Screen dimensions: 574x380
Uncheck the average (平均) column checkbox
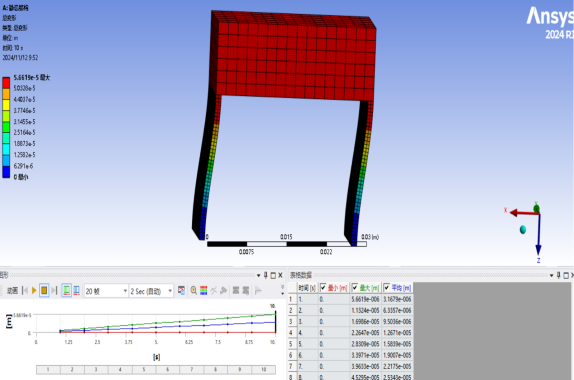[387, 288]
